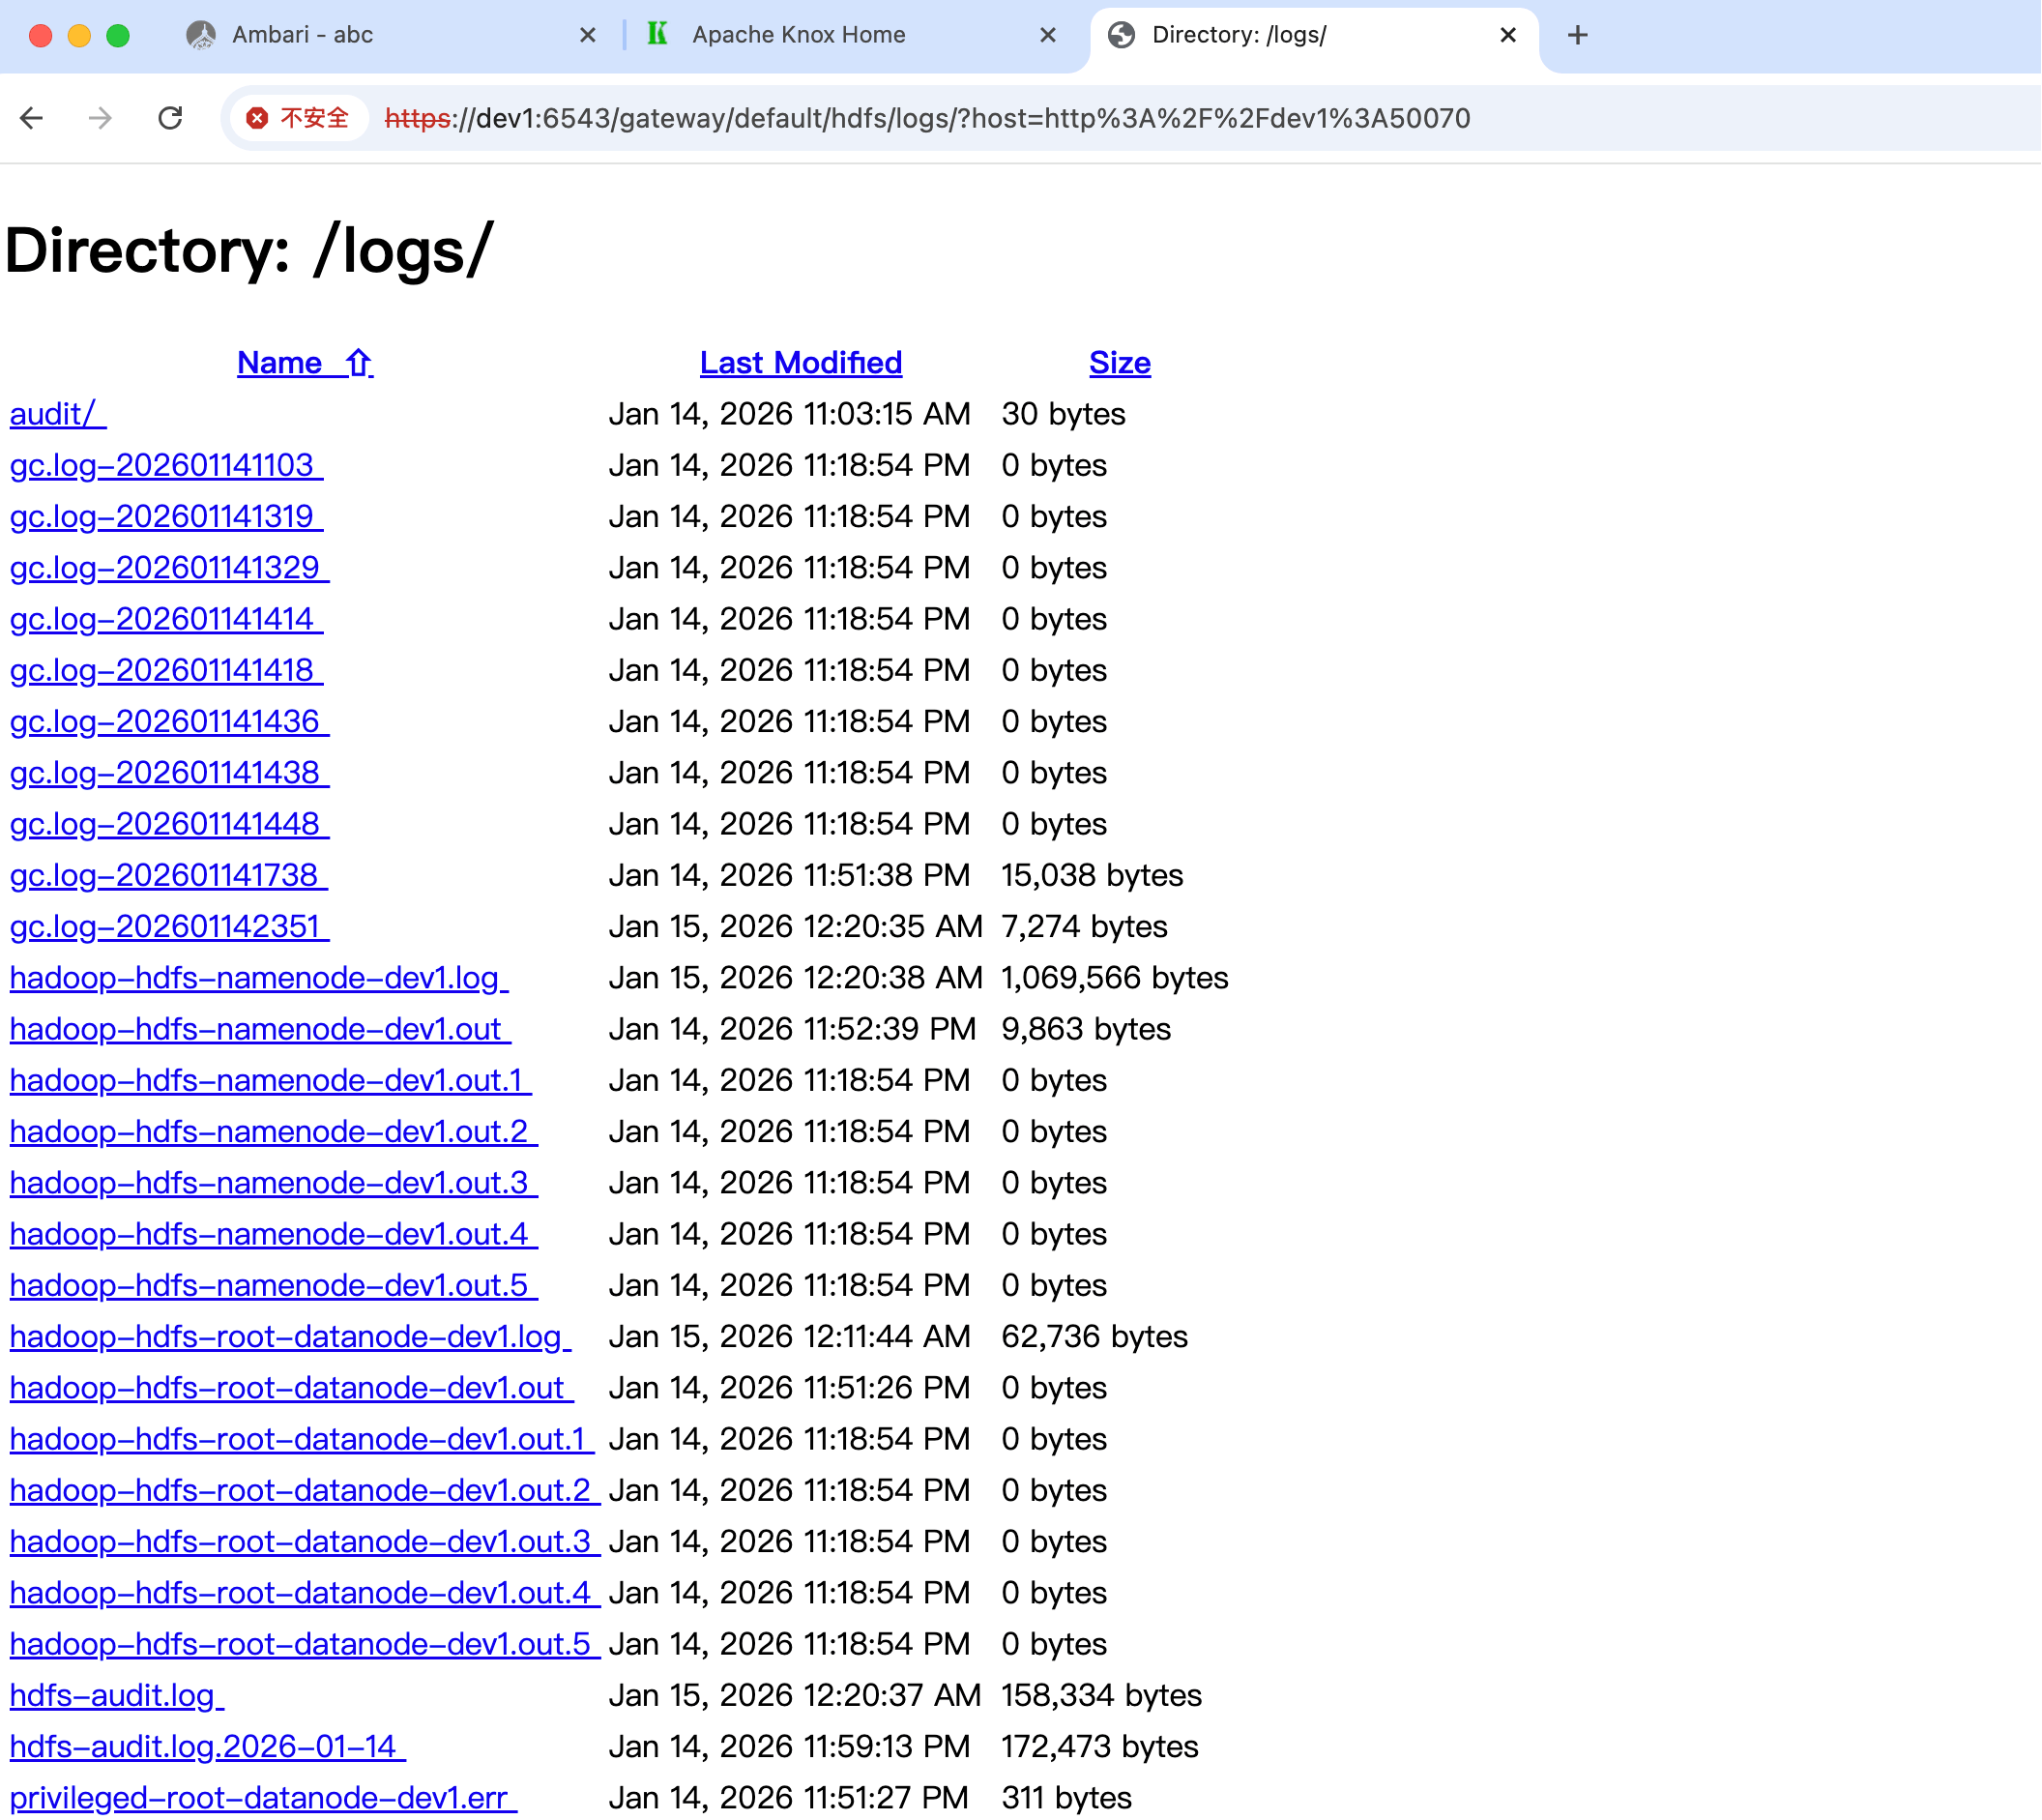2042x1820 pixels.
Task: Click the forward navigation arrow
Action: coord(99,118)
